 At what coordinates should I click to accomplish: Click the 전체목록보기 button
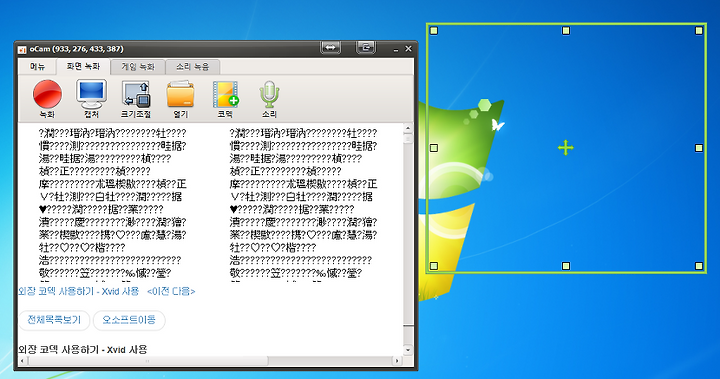(54, 320)
